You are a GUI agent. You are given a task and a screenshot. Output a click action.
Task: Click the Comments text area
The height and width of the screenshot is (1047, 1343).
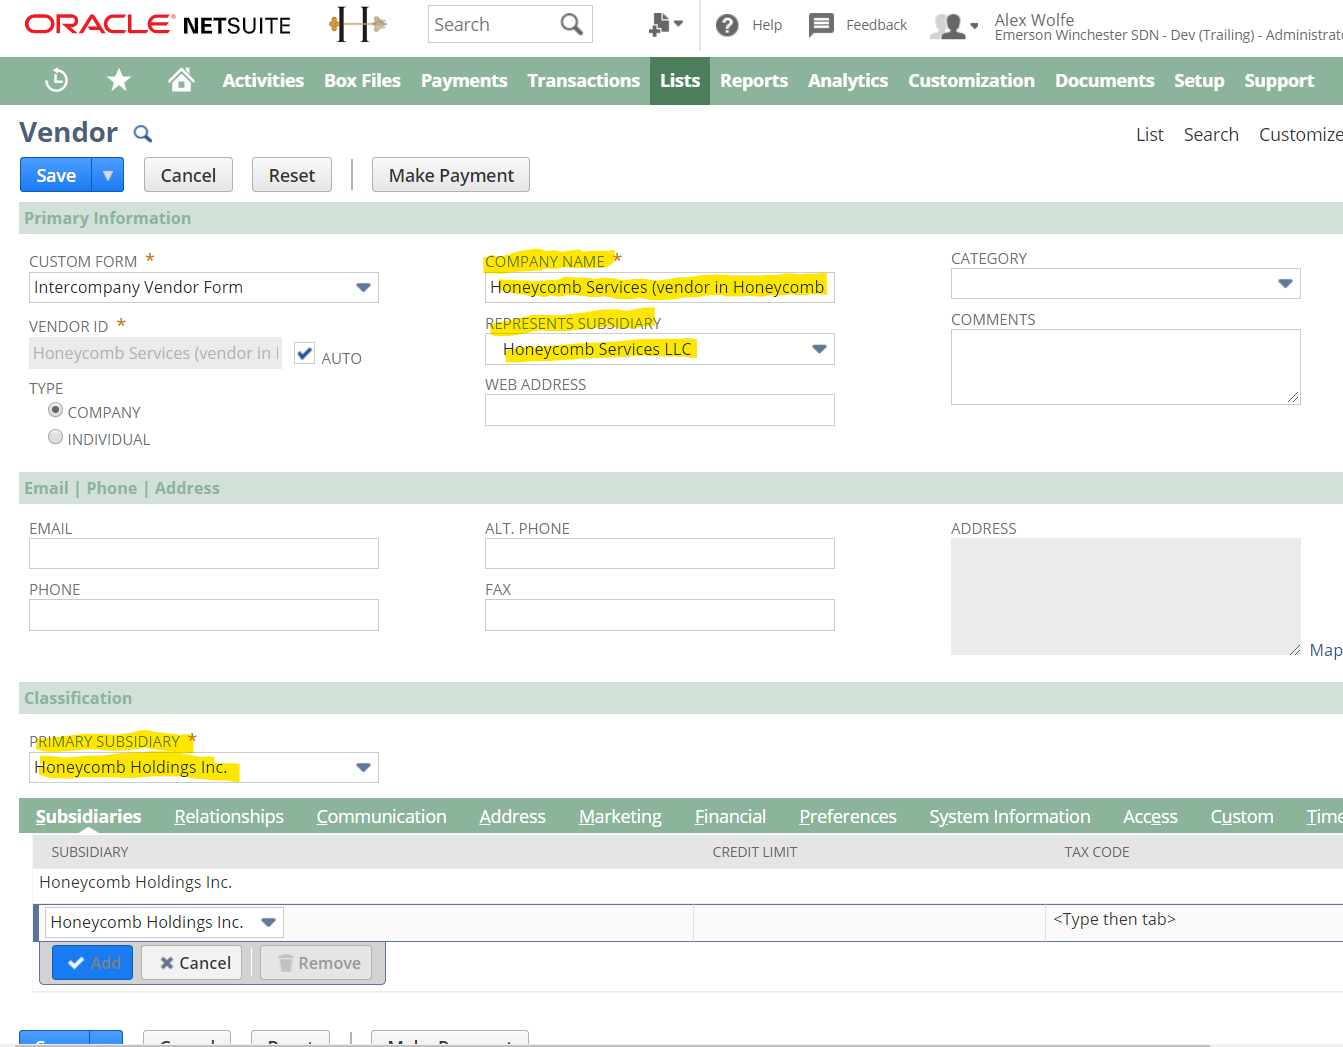pos(1126,367)
